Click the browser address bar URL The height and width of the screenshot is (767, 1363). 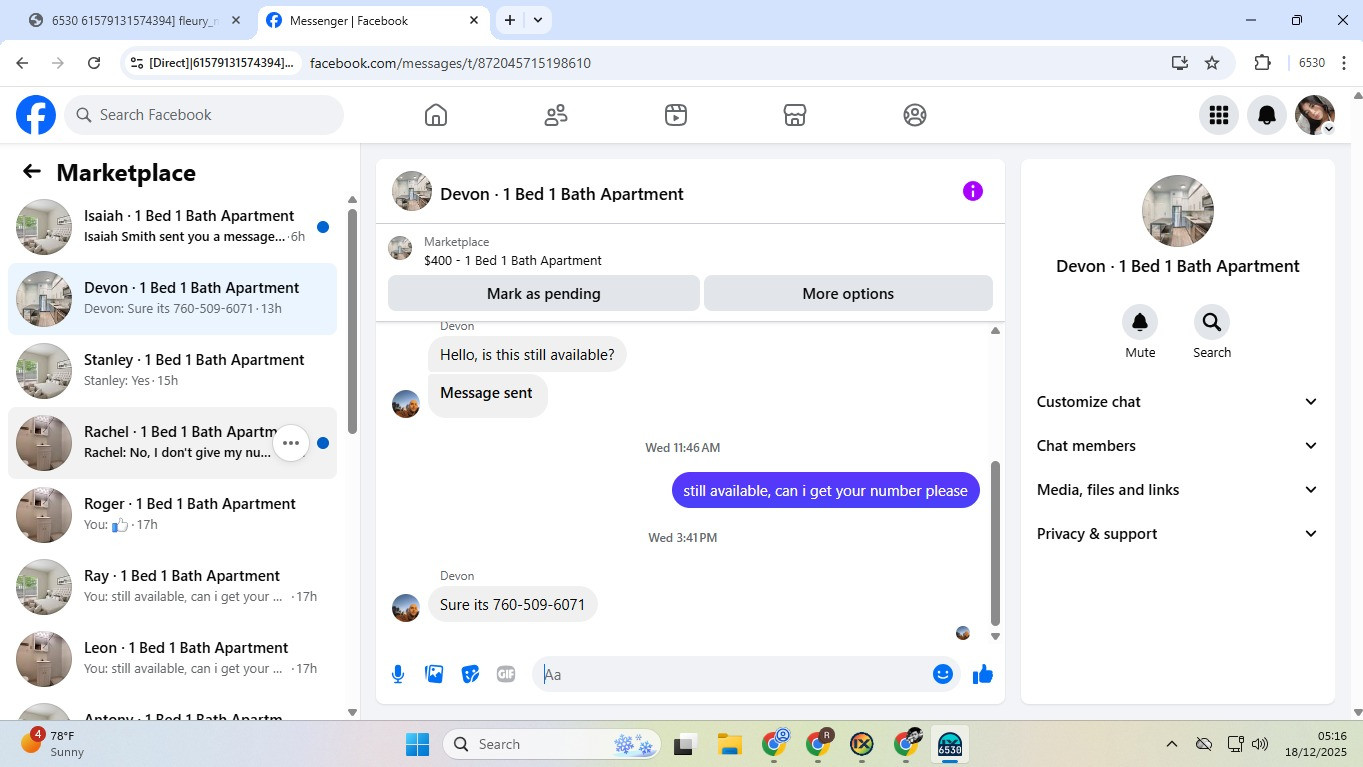pyautogui.click(x=450, y=63)
